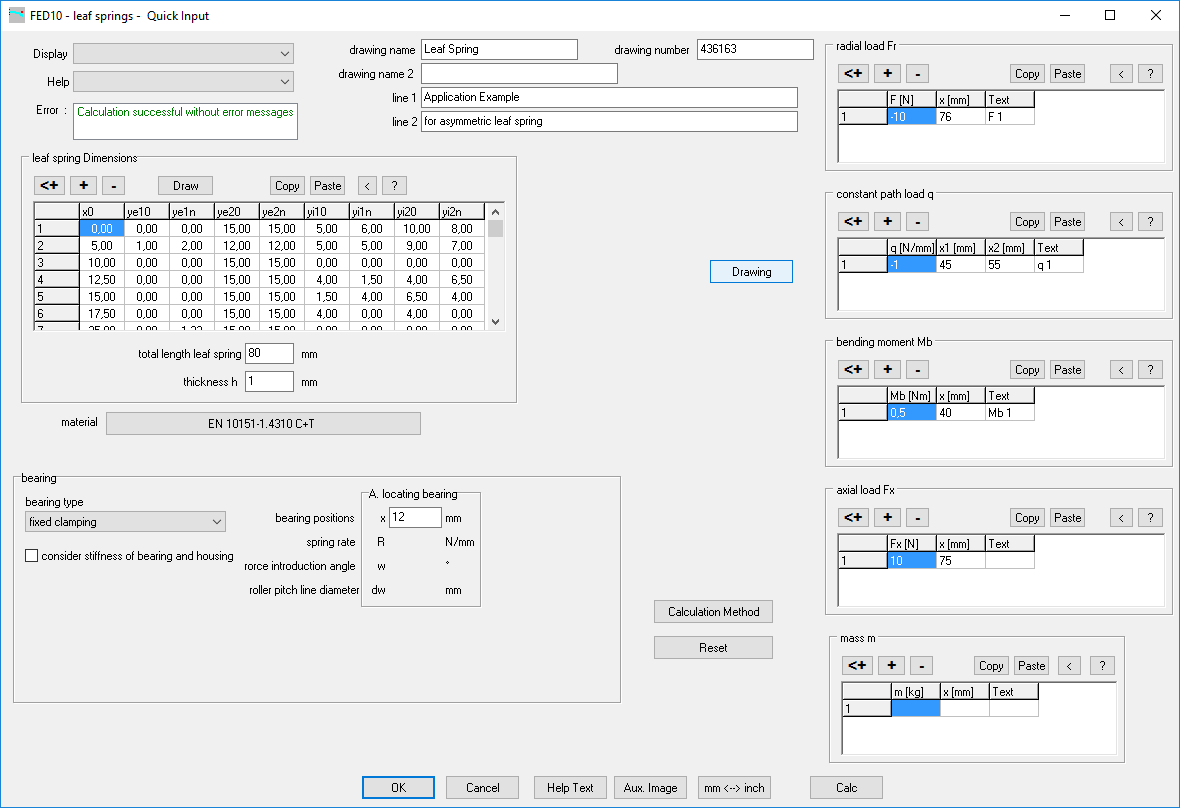Click the material EN 10151-1.4310 C+T button
The image size is (1180, 808).
pyautogui.click(x=263, y=424)
